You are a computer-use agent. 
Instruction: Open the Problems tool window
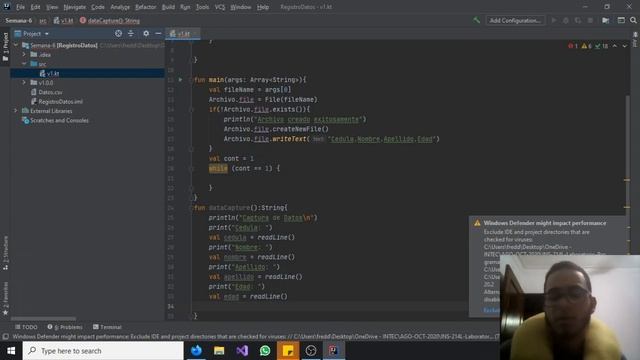65,327
